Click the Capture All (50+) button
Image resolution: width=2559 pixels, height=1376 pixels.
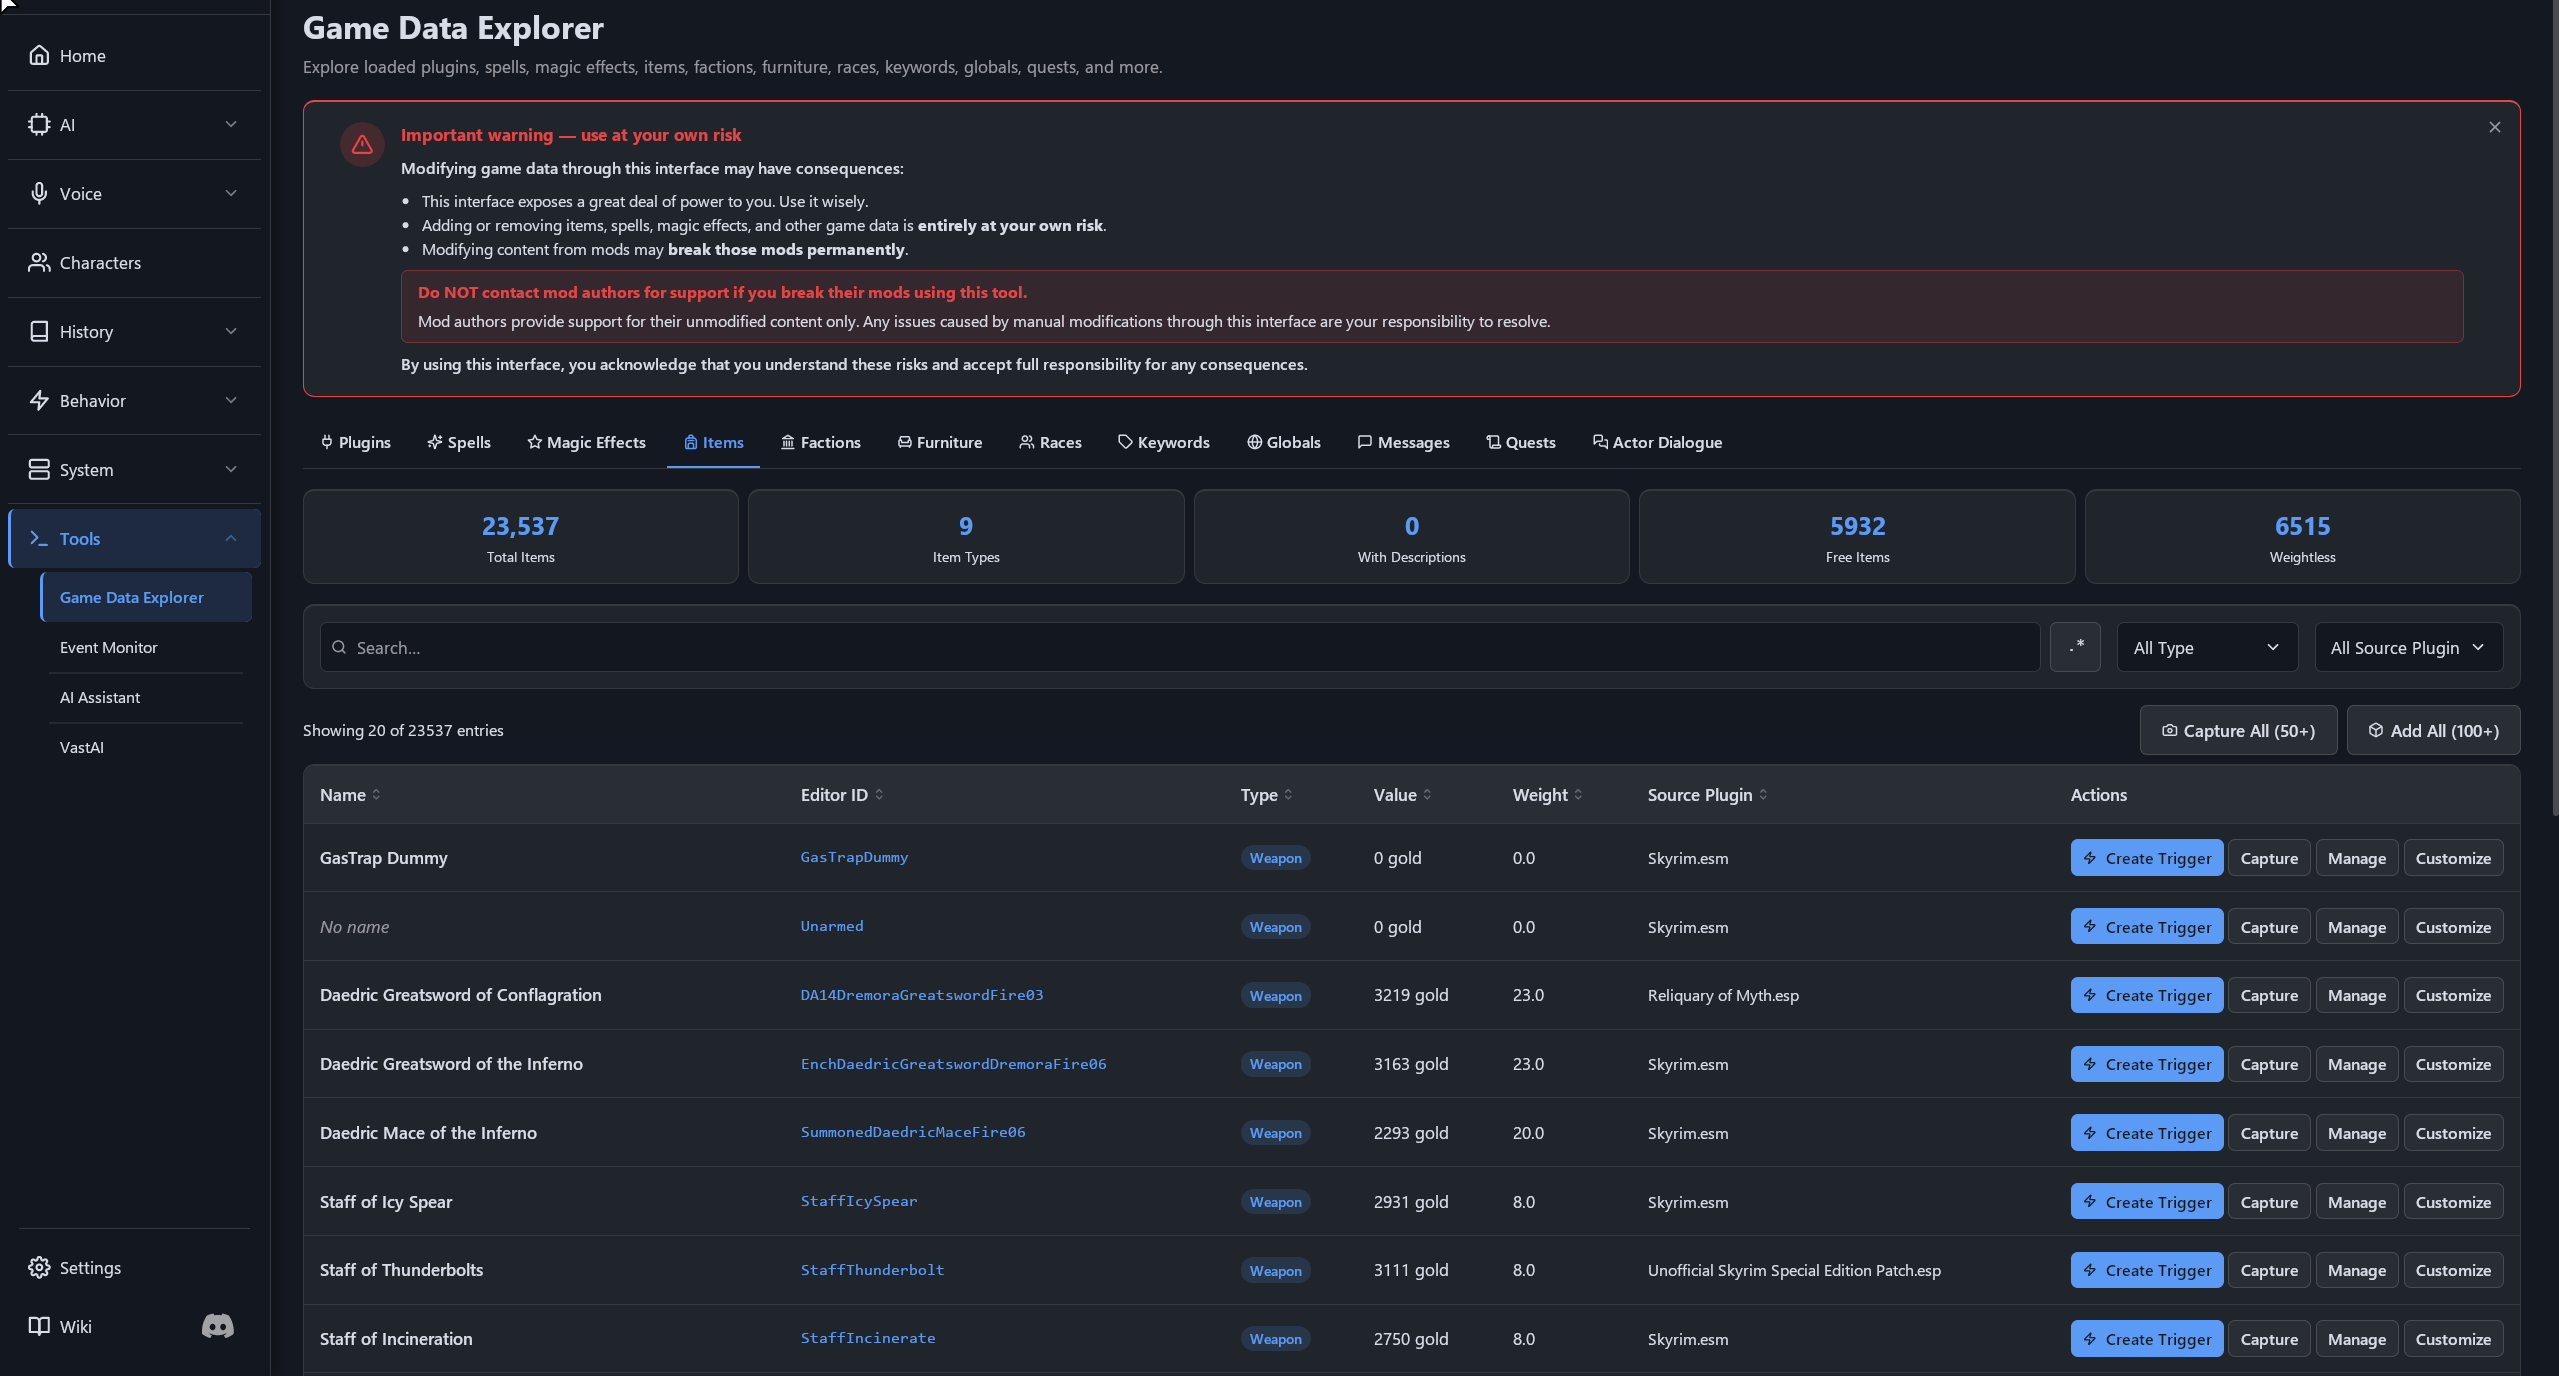pos(2238,730)
